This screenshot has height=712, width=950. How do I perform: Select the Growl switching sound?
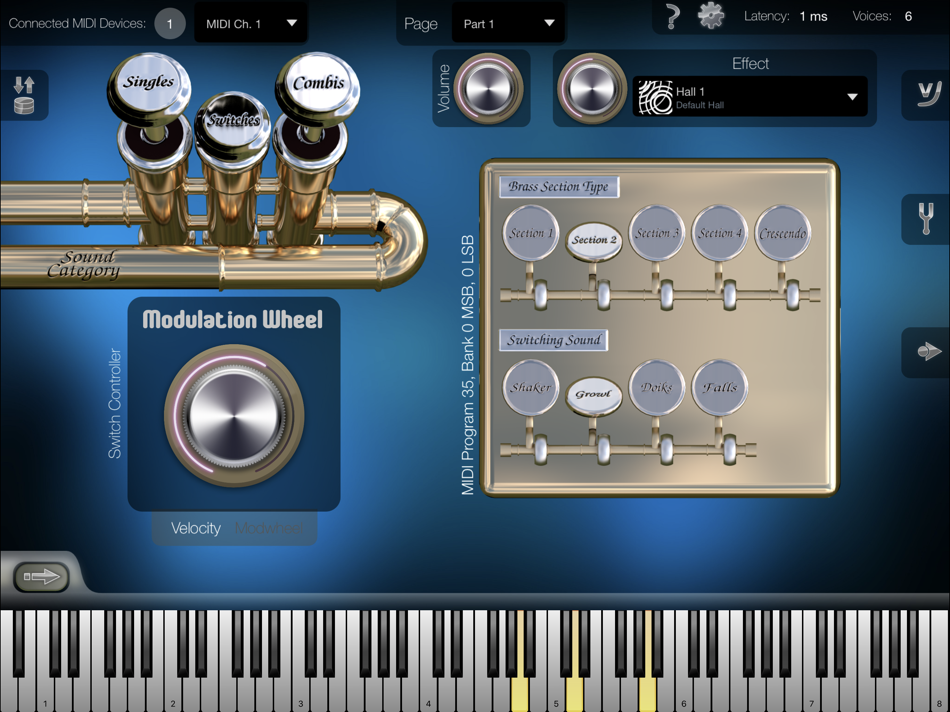pos(594,394)
